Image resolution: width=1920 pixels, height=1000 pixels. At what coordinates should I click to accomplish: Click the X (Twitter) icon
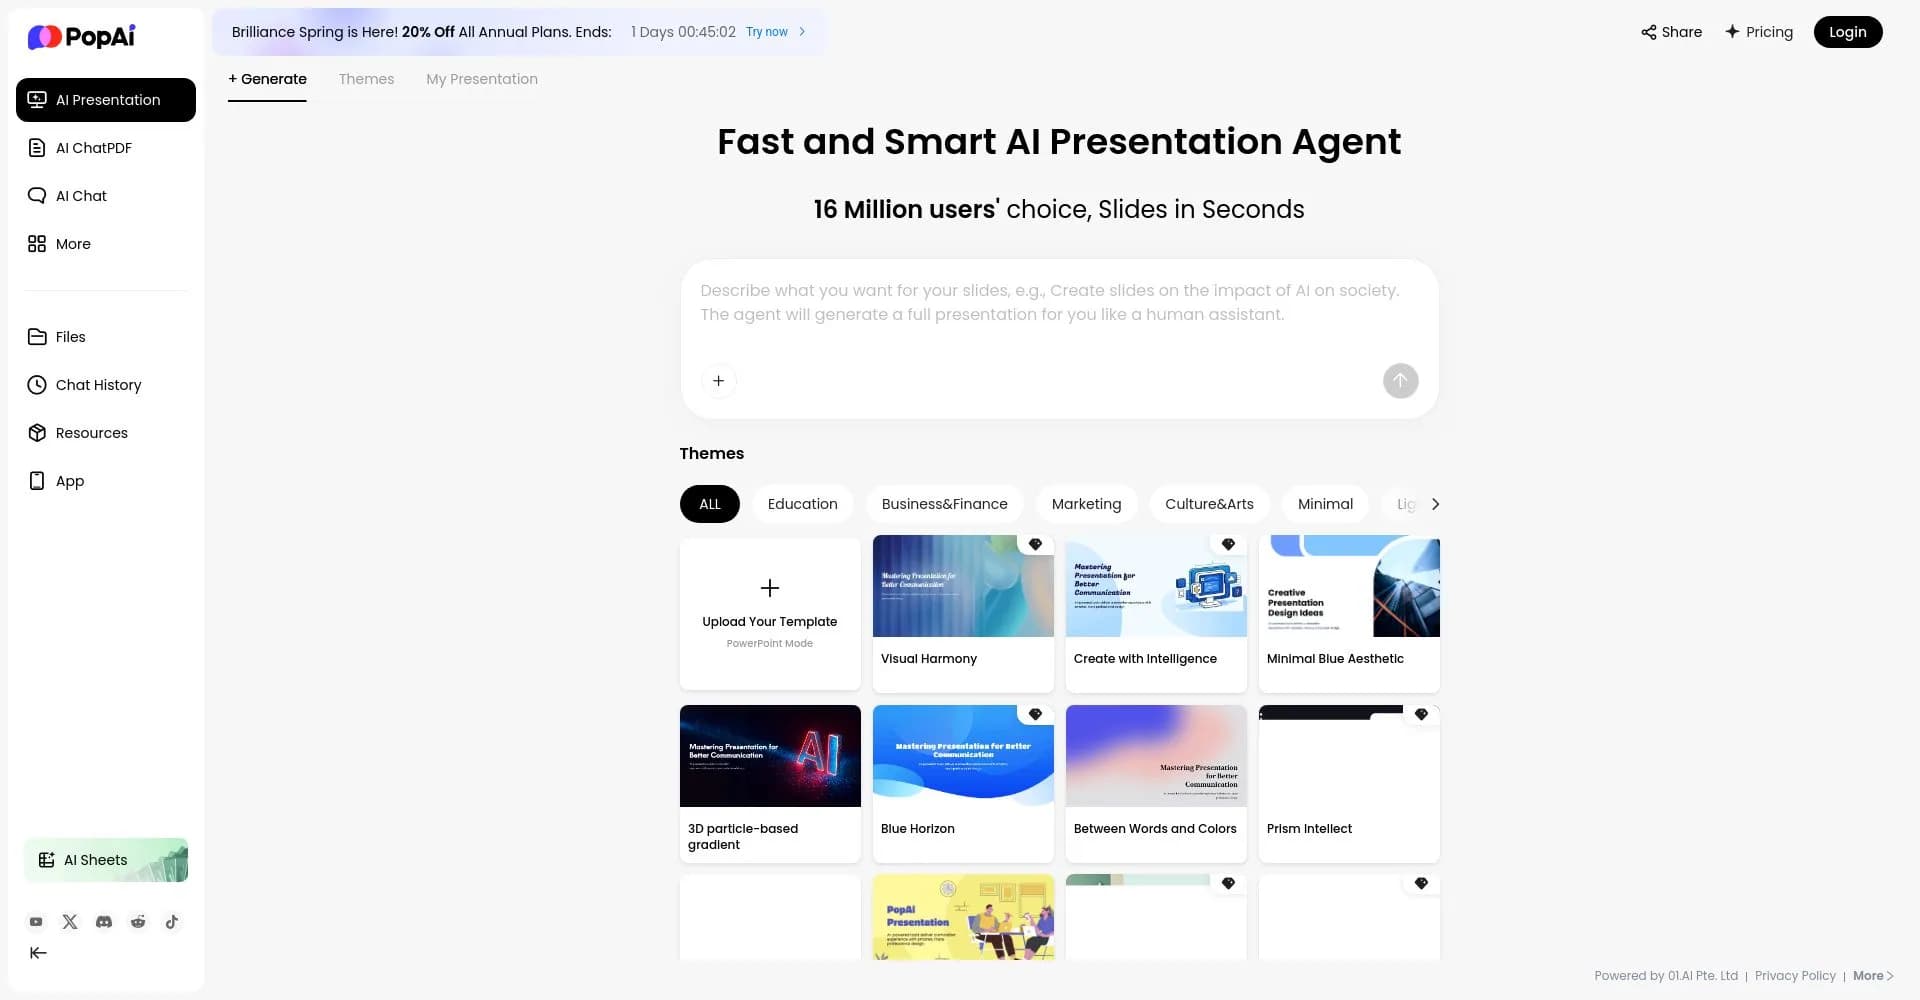(70, 922)
